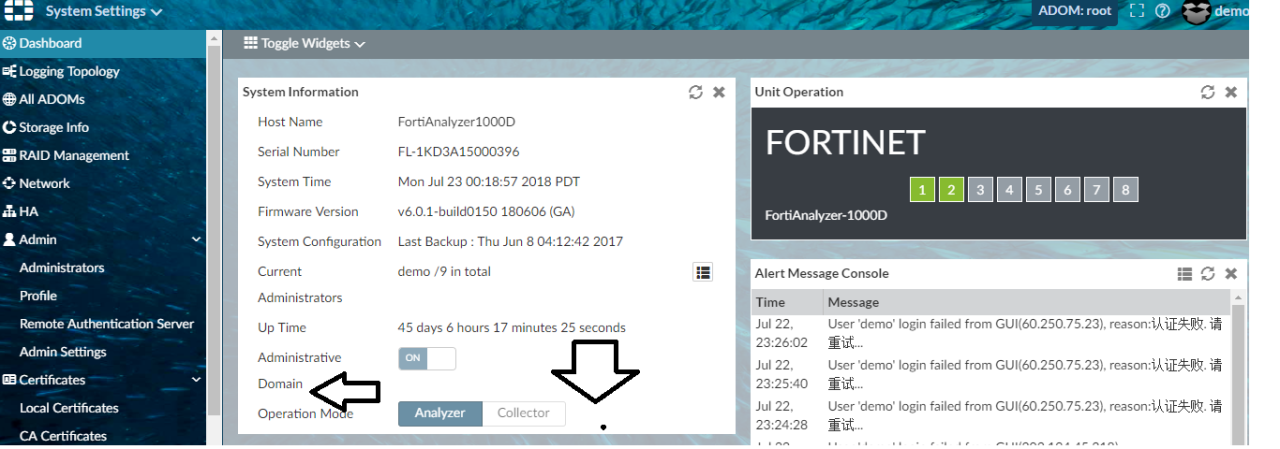1280x449 pixels.
Task: Select Analyzer operation mode
Action: (x=440, y=413)
